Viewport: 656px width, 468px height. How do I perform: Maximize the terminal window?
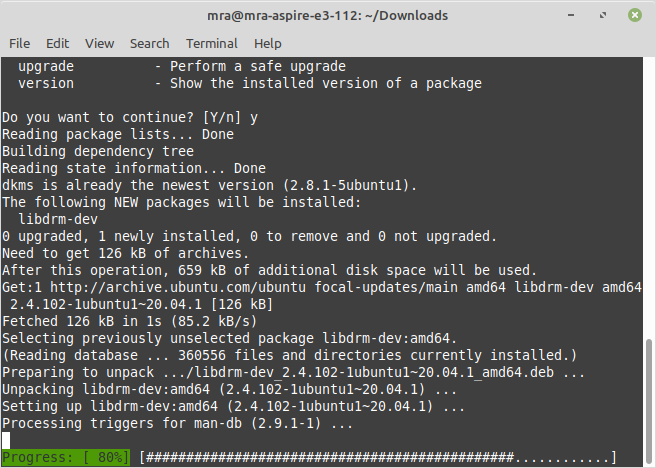[603, 15]
